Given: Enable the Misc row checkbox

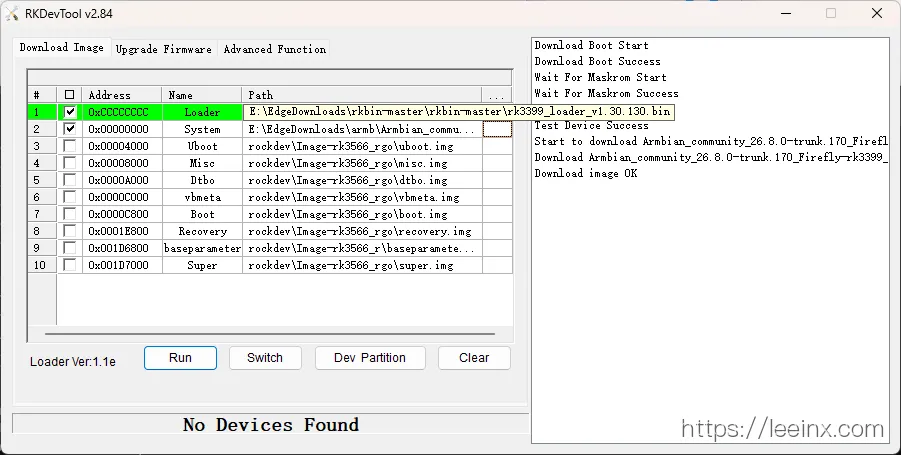Looking at the screenshot, I should 70,163.
